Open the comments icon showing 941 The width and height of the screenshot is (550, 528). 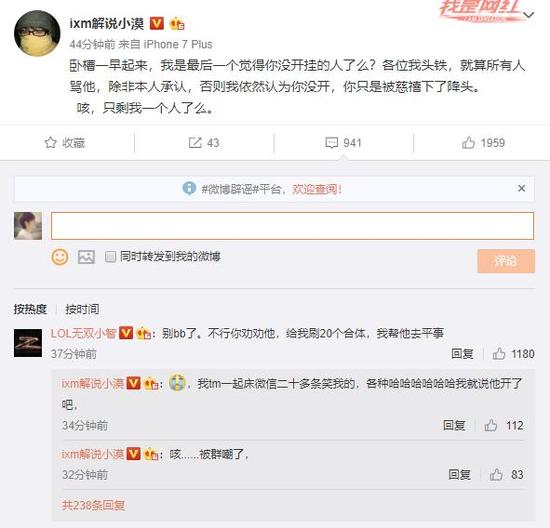tap(331, 142)
